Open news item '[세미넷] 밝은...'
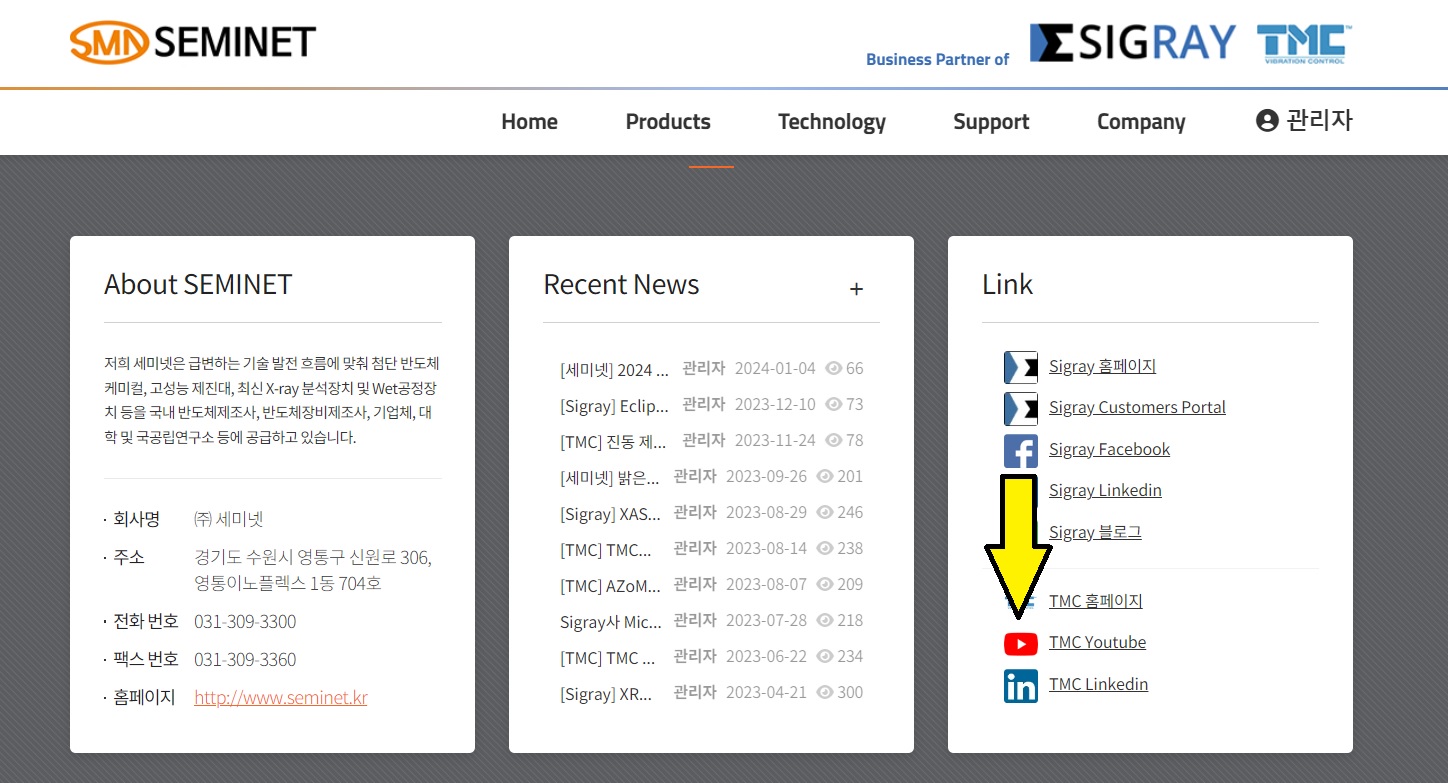Screen dimensions: 1448x783 click(x=610, y=477)
